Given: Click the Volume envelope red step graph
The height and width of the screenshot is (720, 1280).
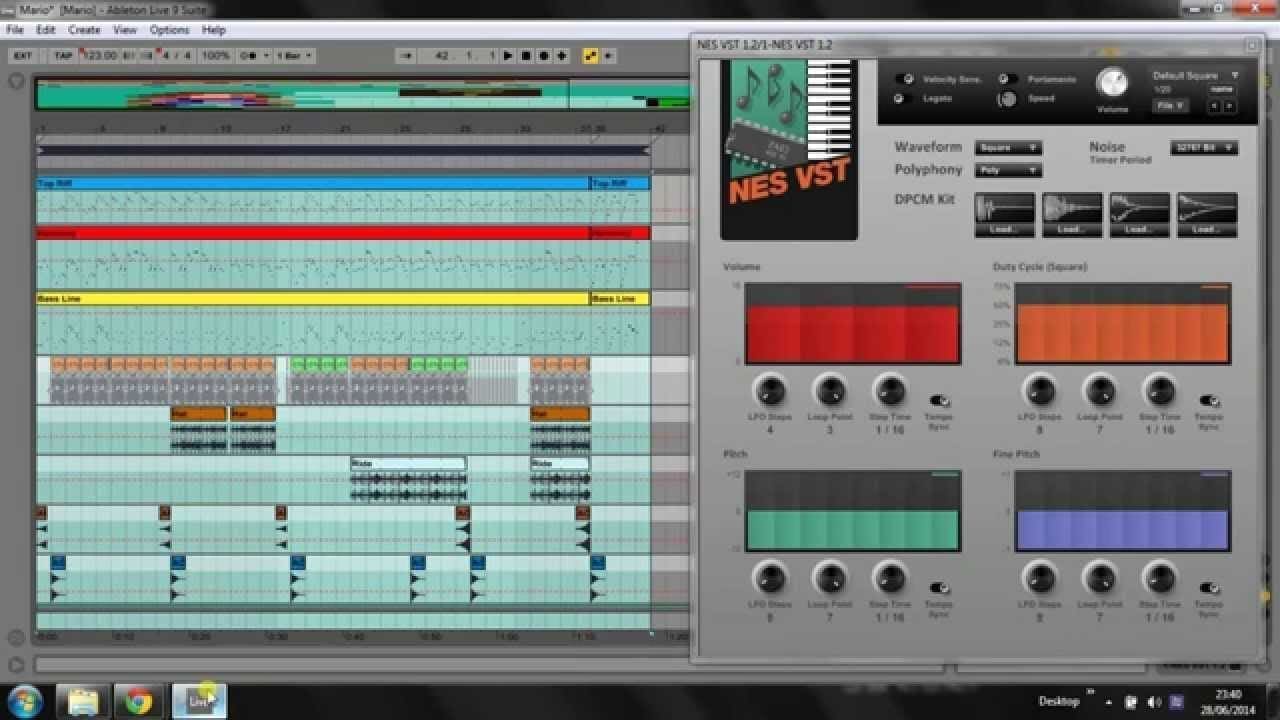Looking at the screenshot, I should [853, 324].
